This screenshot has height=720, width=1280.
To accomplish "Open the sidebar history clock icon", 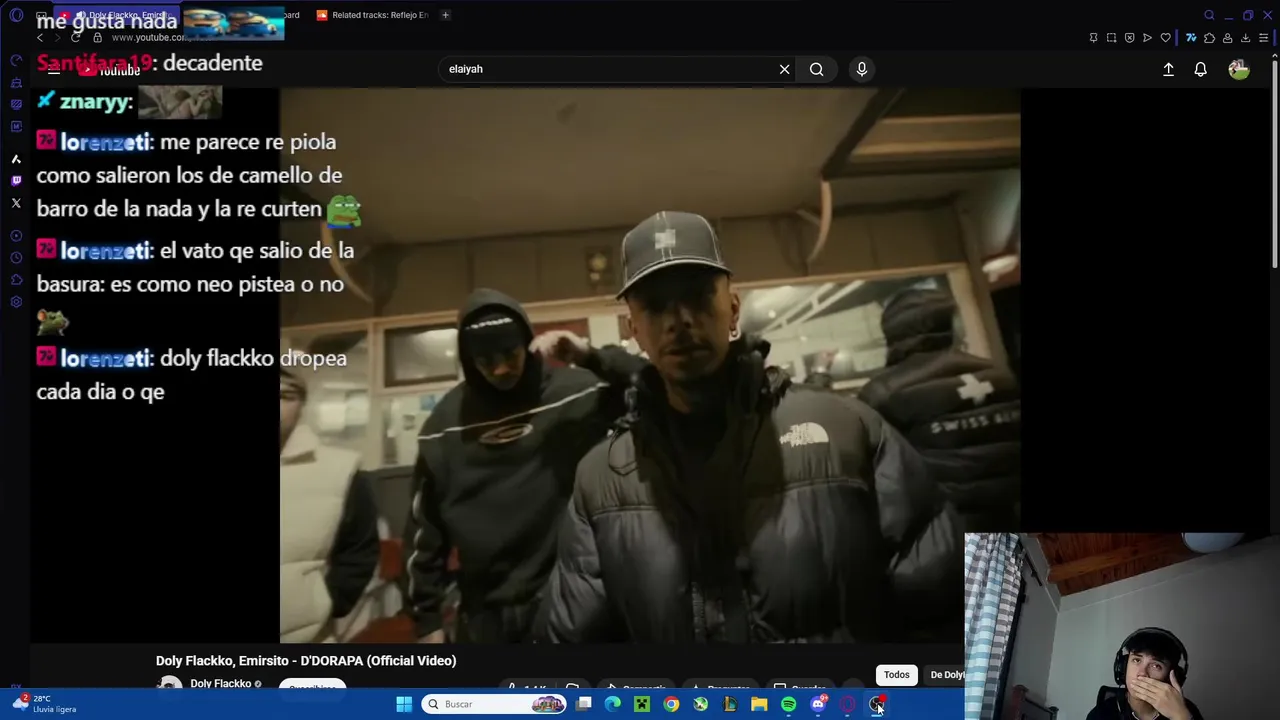I will (16, 258).
